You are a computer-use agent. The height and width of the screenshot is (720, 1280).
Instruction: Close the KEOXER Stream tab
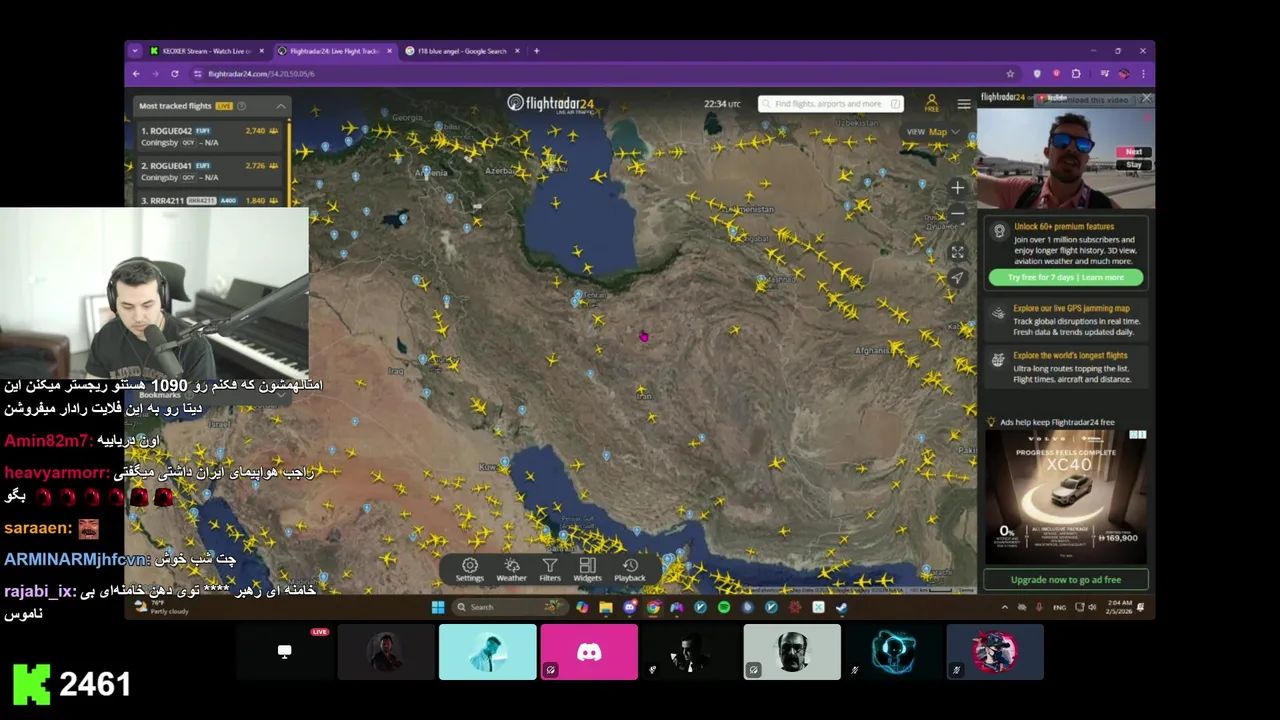[262, 51]
